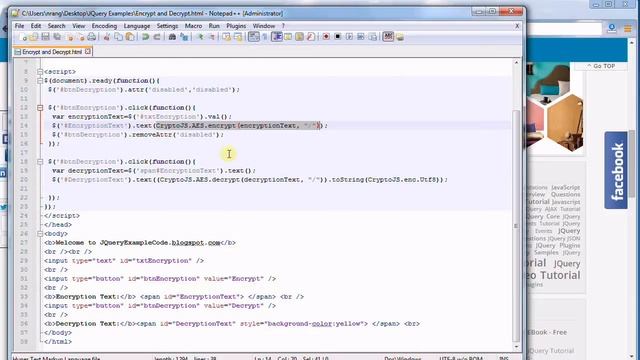Image resolution: width=640 pixels, height=360 pixels.
Task: Toggle the indent guide toolbar button
Action: pos(277,37)
